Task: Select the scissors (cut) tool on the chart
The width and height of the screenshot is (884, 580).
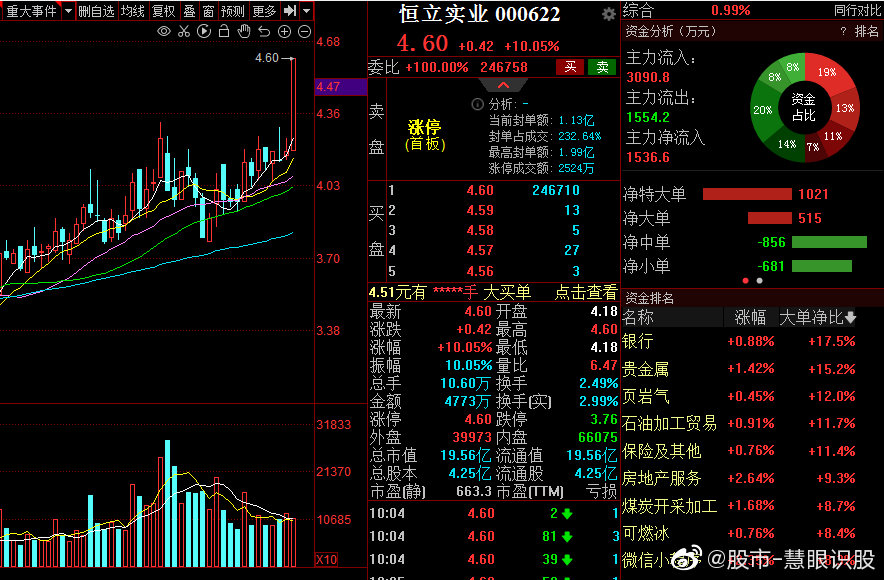Action: [185, 31]
